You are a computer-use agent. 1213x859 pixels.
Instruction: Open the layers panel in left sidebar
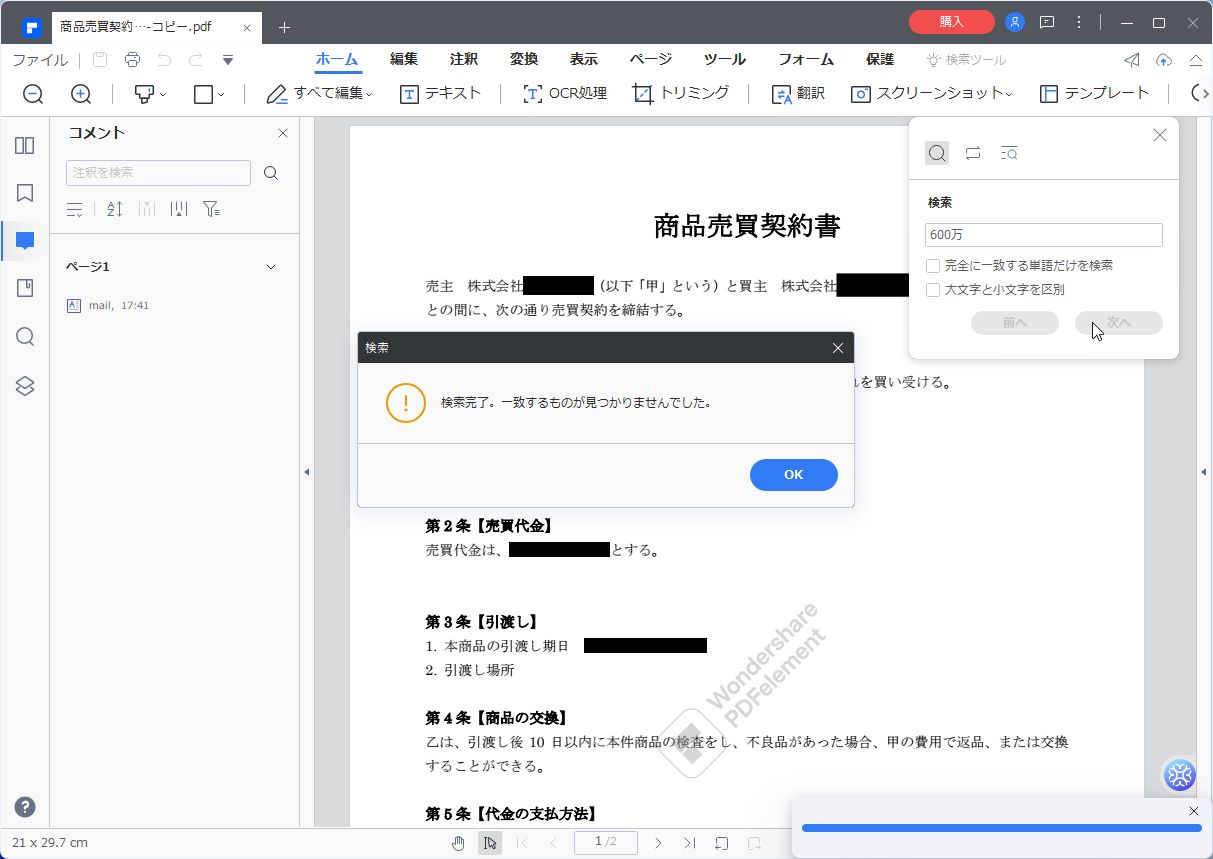[24, 385]
